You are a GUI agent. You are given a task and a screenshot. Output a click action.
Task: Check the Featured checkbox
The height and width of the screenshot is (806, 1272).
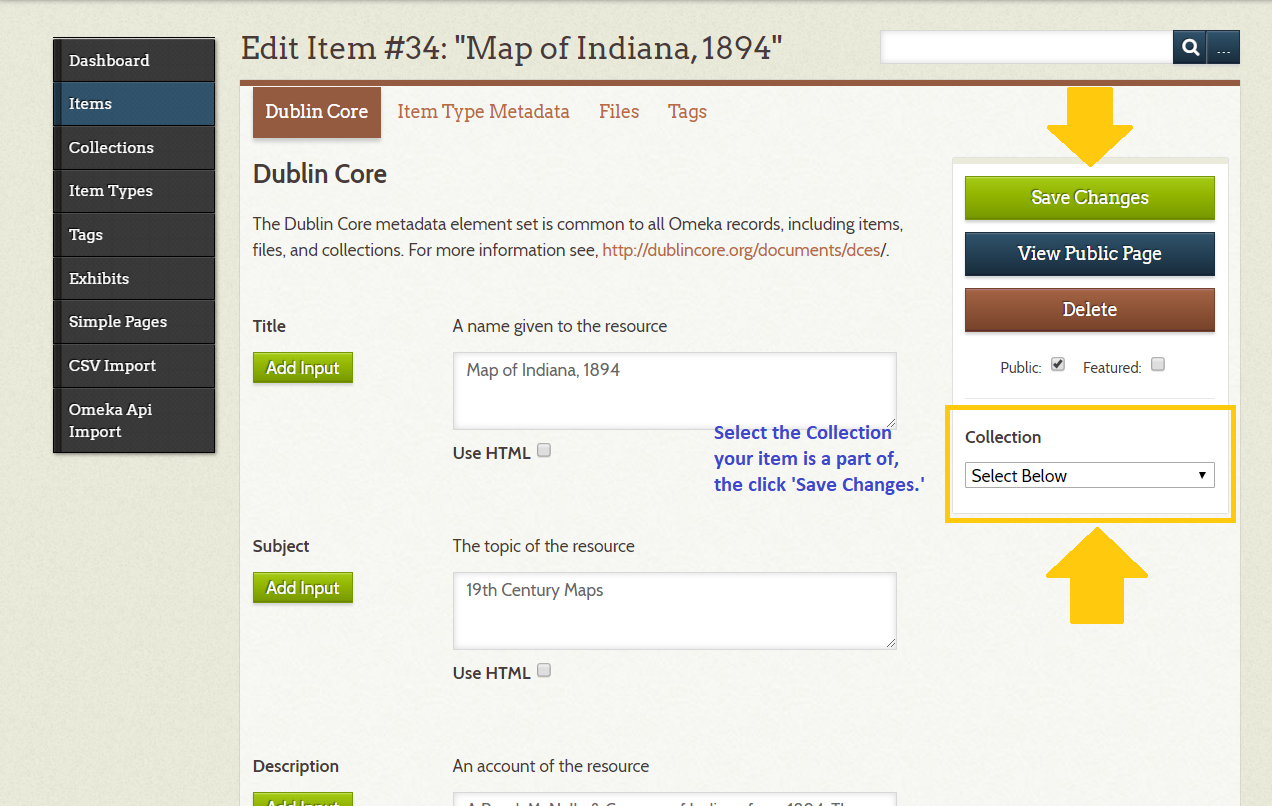click(1158, 365)
